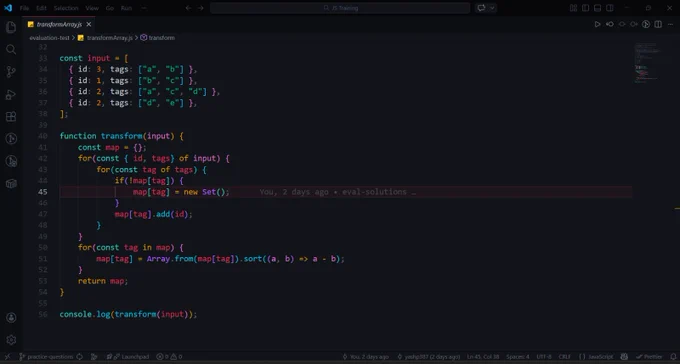The width and height of the screenshot is (680, 364).
Task: Click the synchronize changes icon in status bar
Action: pos(79,357)
